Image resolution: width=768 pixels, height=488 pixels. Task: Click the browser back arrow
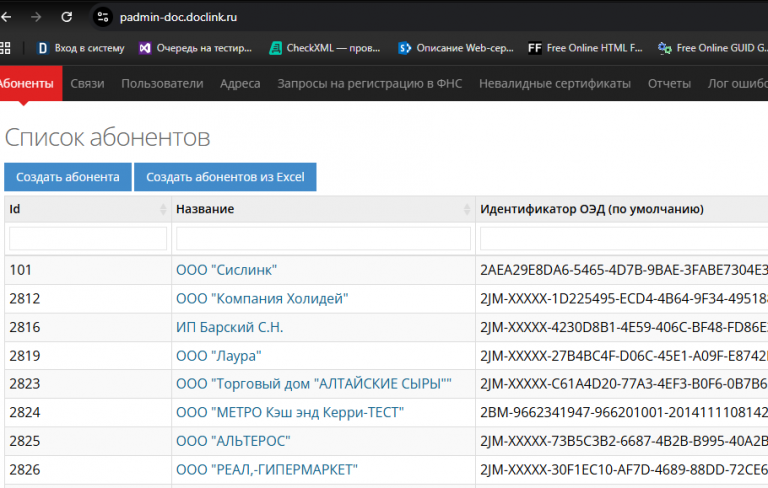click(6, 17)
